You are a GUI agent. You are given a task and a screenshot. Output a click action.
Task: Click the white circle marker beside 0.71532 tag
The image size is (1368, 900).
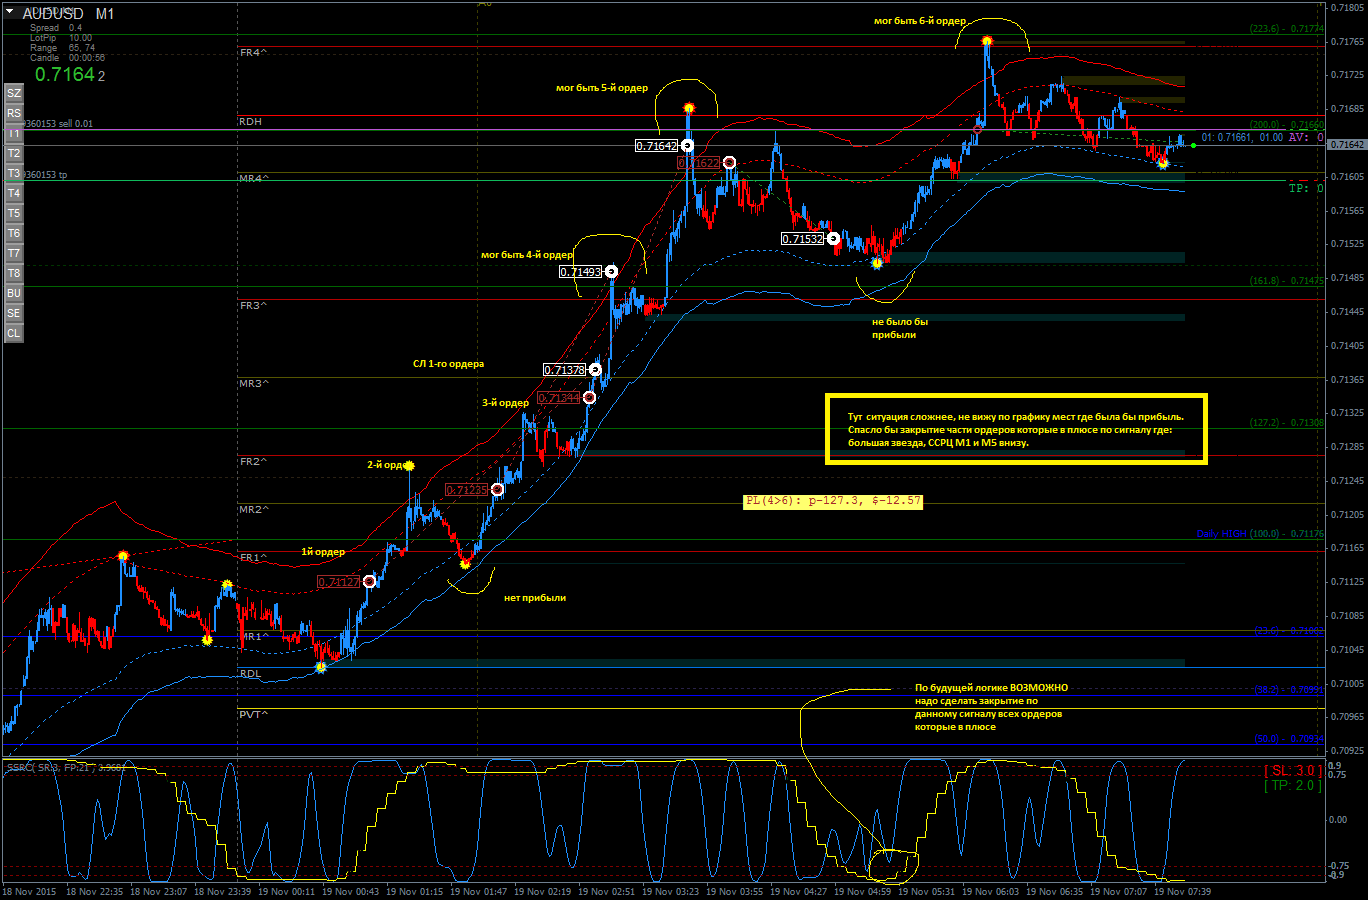[834, 239]
